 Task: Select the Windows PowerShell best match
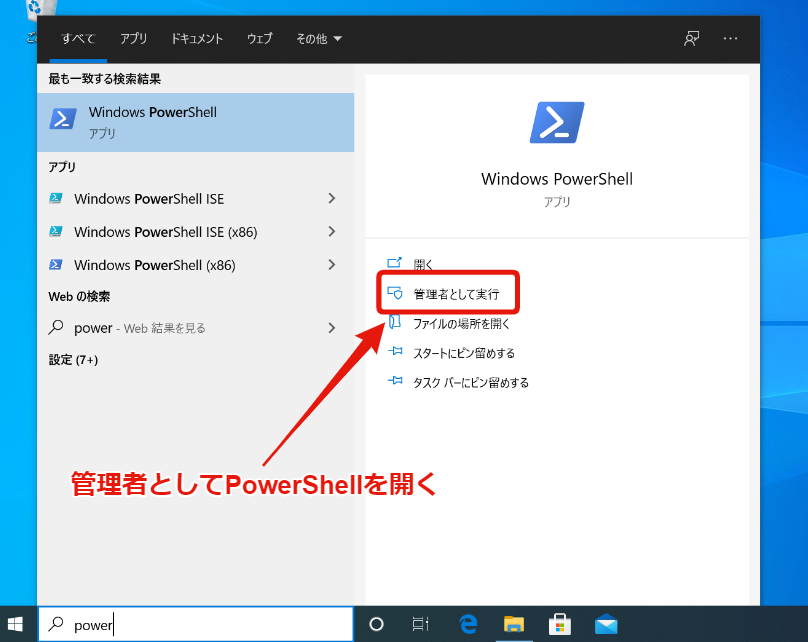[x=195, y=123]
